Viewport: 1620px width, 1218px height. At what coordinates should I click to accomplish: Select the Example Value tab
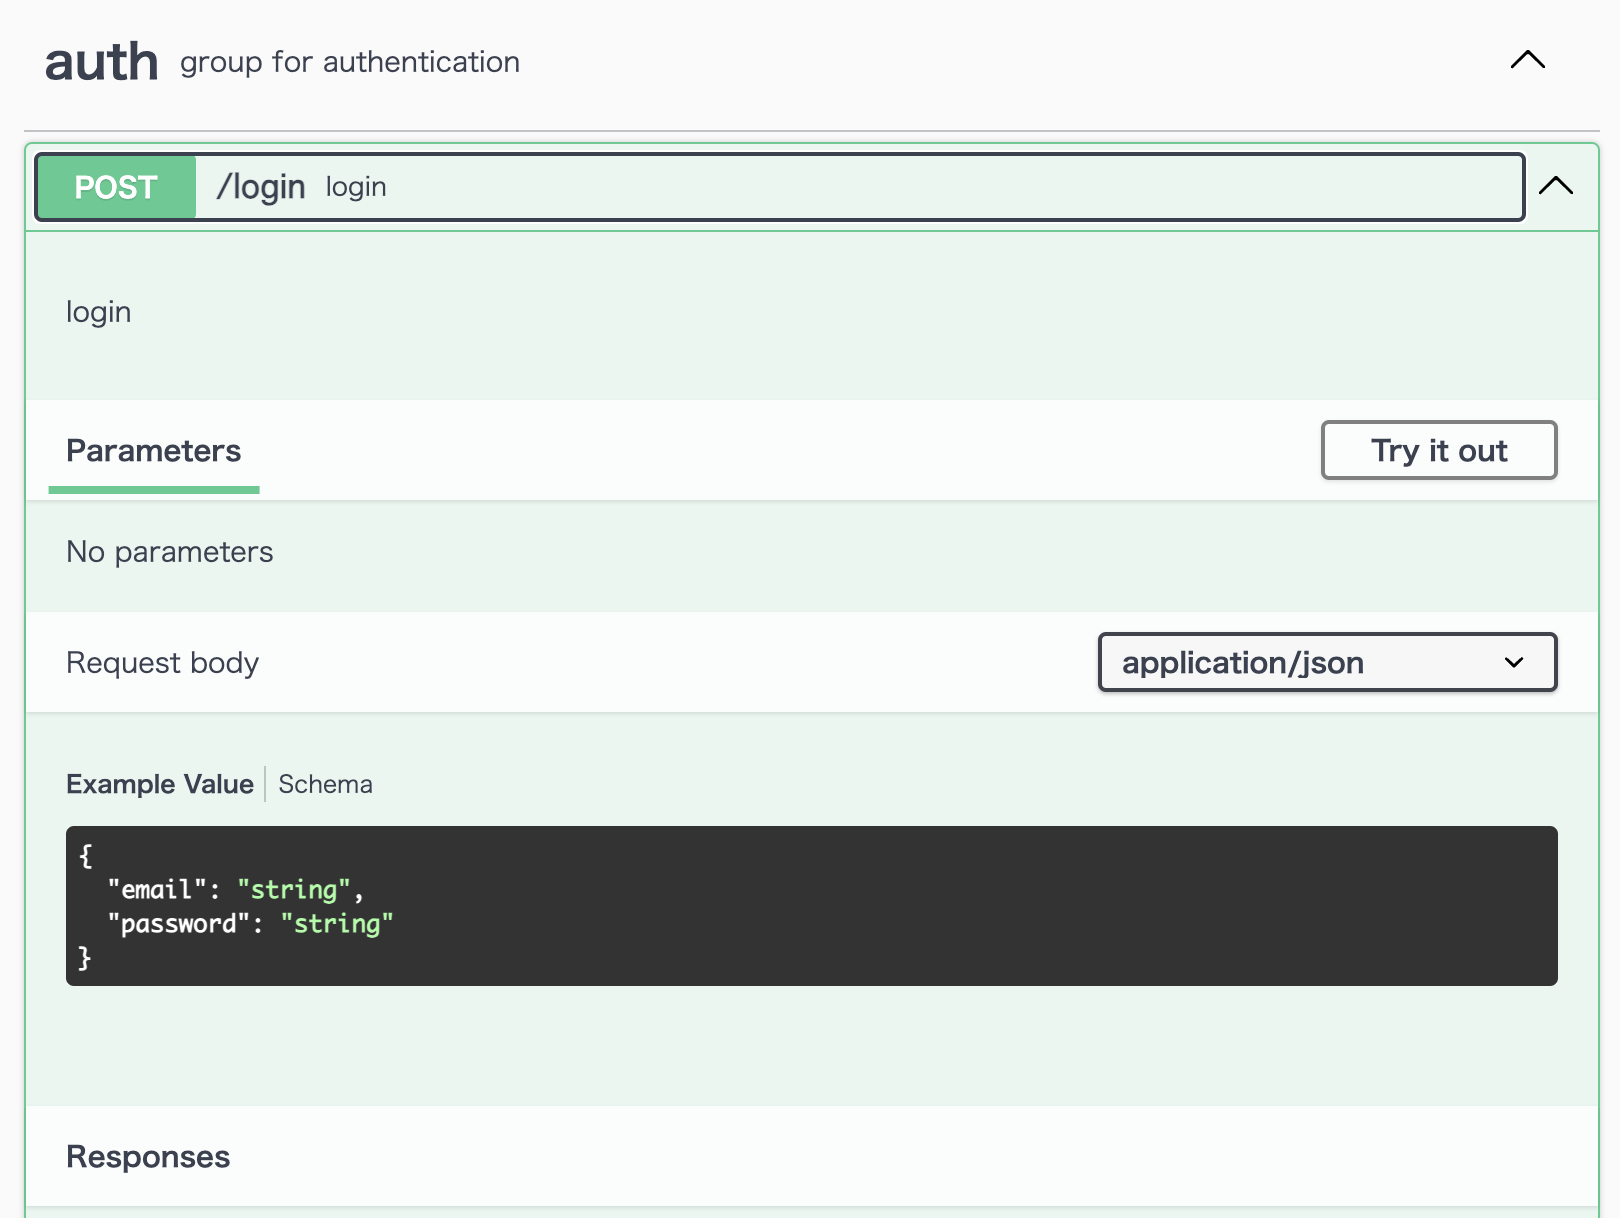pos(159,784)
